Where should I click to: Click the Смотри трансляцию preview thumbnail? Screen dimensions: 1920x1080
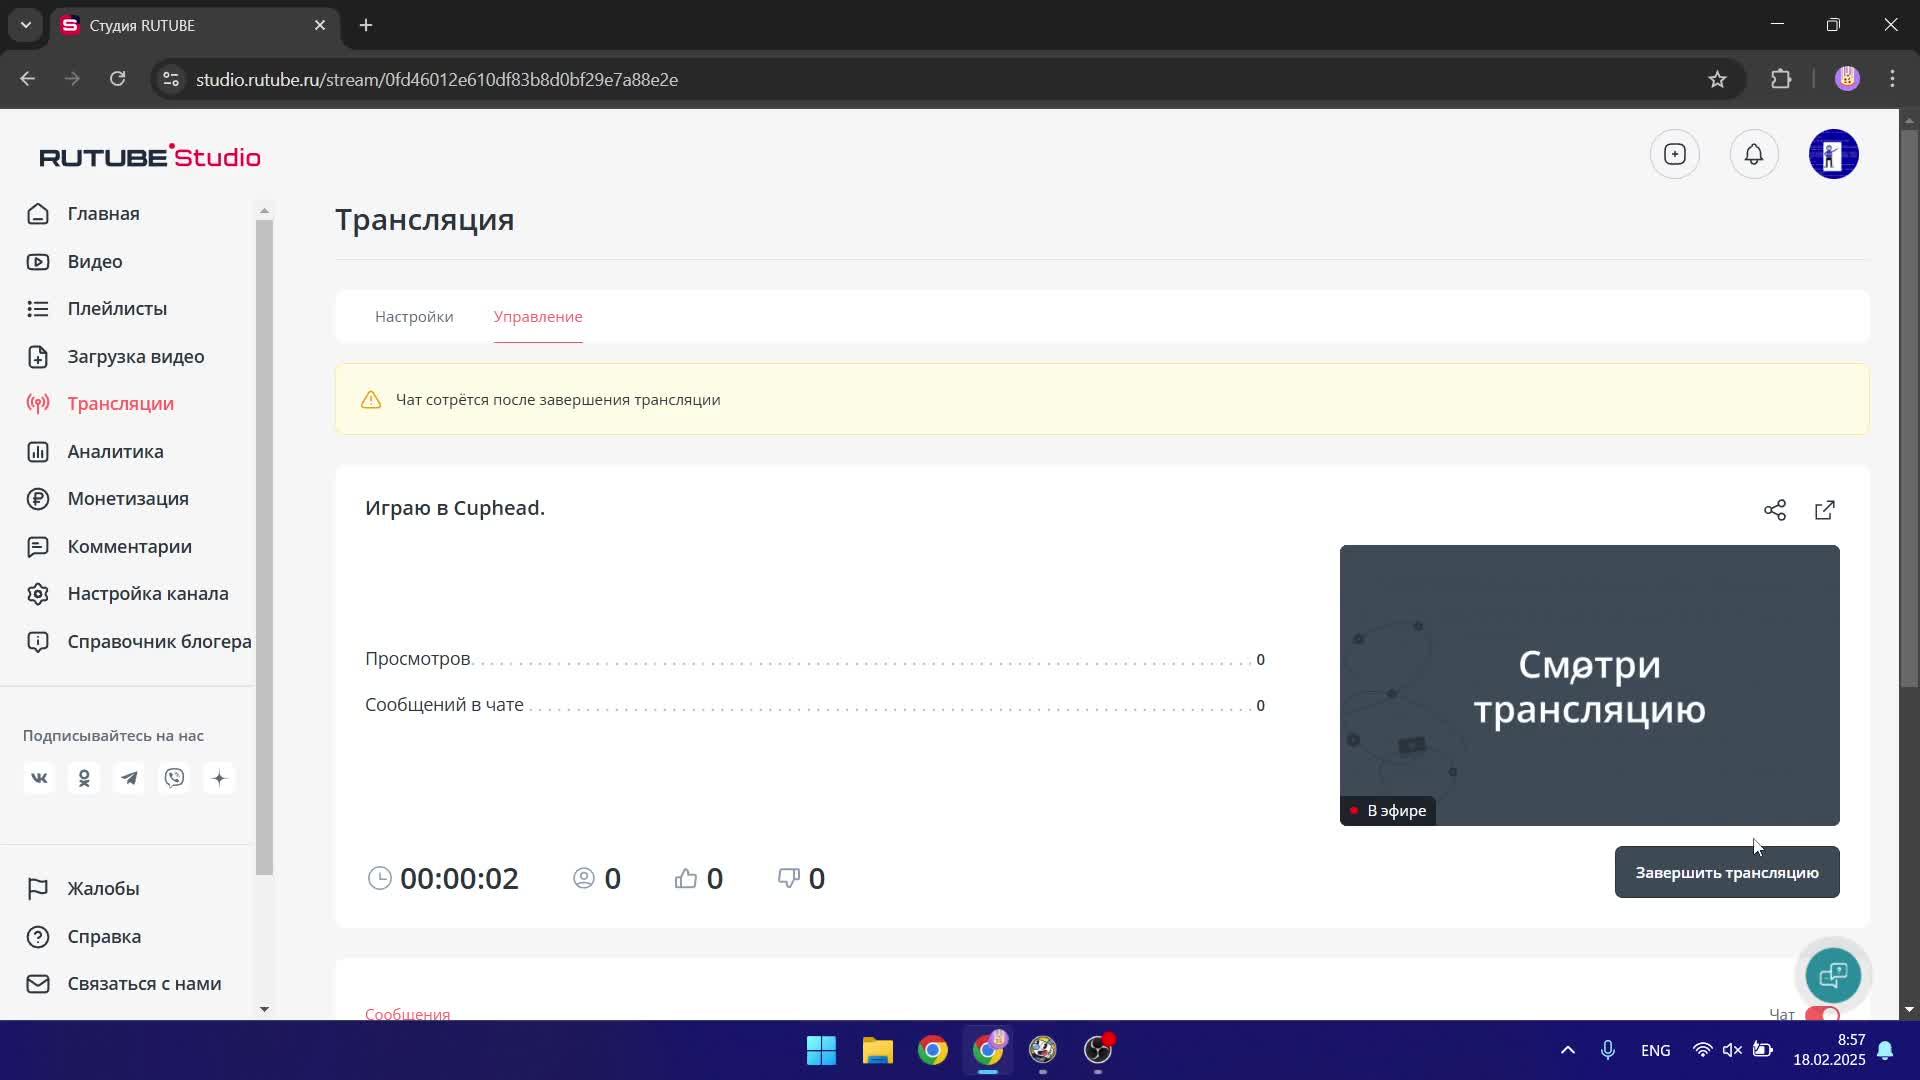click(x=1589, y=685)
